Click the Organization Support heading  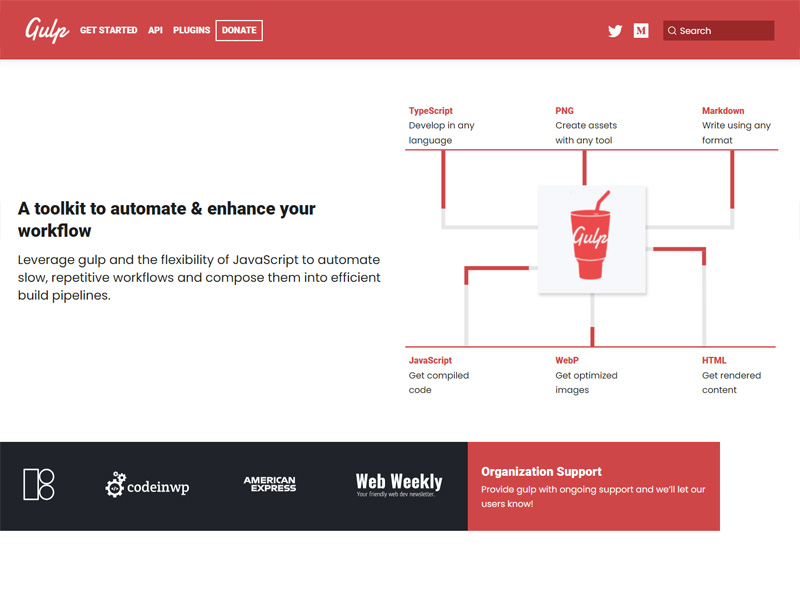[x=541, y=471]
